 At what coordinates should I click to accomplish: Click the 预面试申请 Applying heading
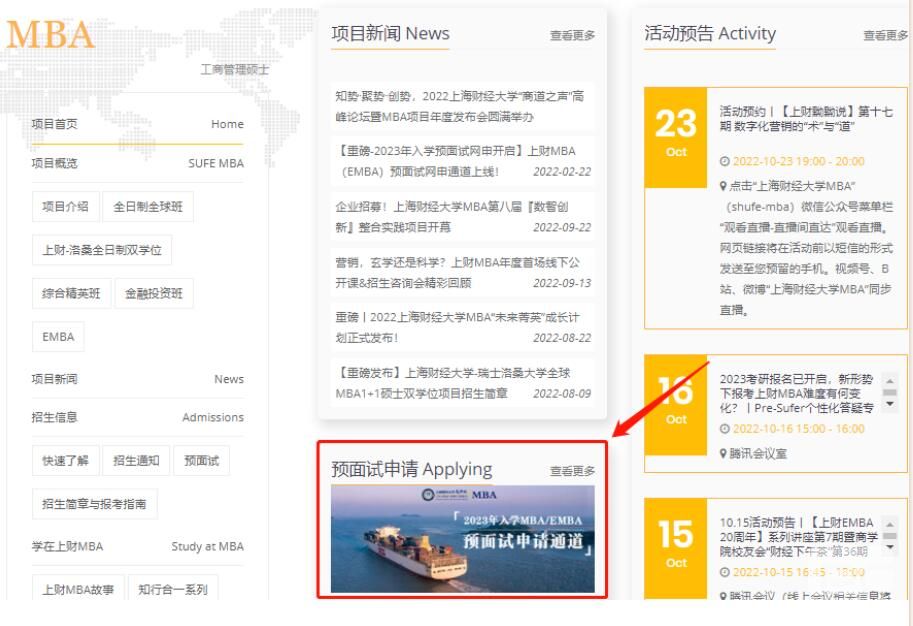point(412,469)
